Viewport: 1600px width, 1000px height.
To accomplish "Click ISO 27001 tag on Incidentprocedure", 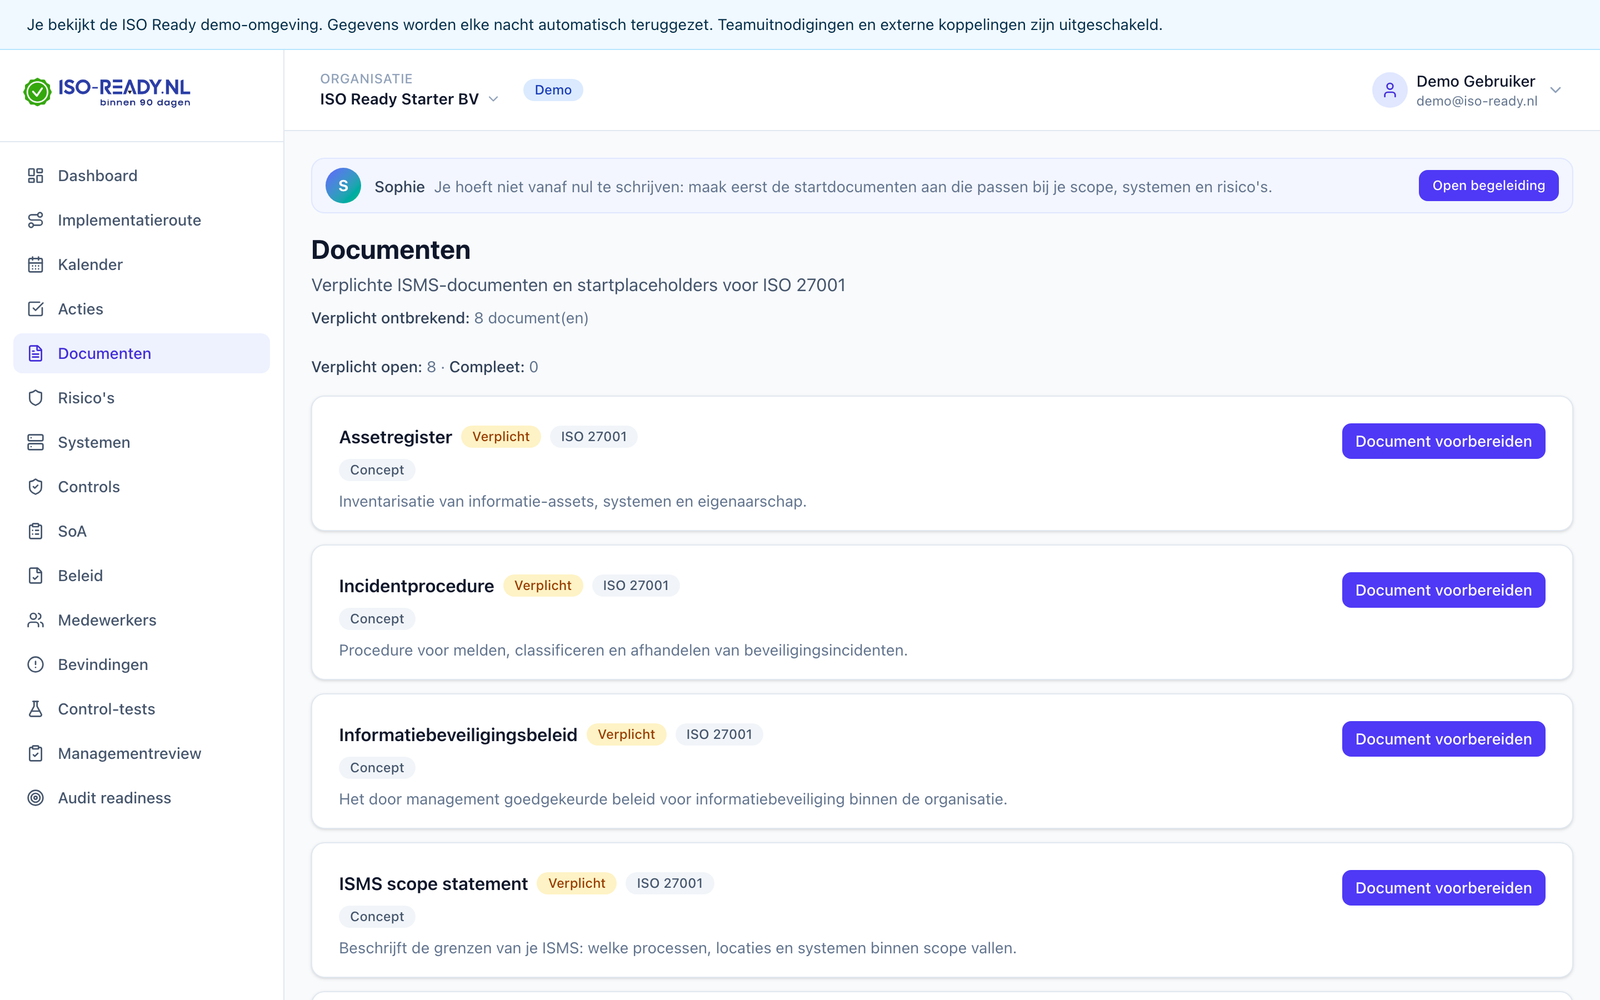I will 636,586.
